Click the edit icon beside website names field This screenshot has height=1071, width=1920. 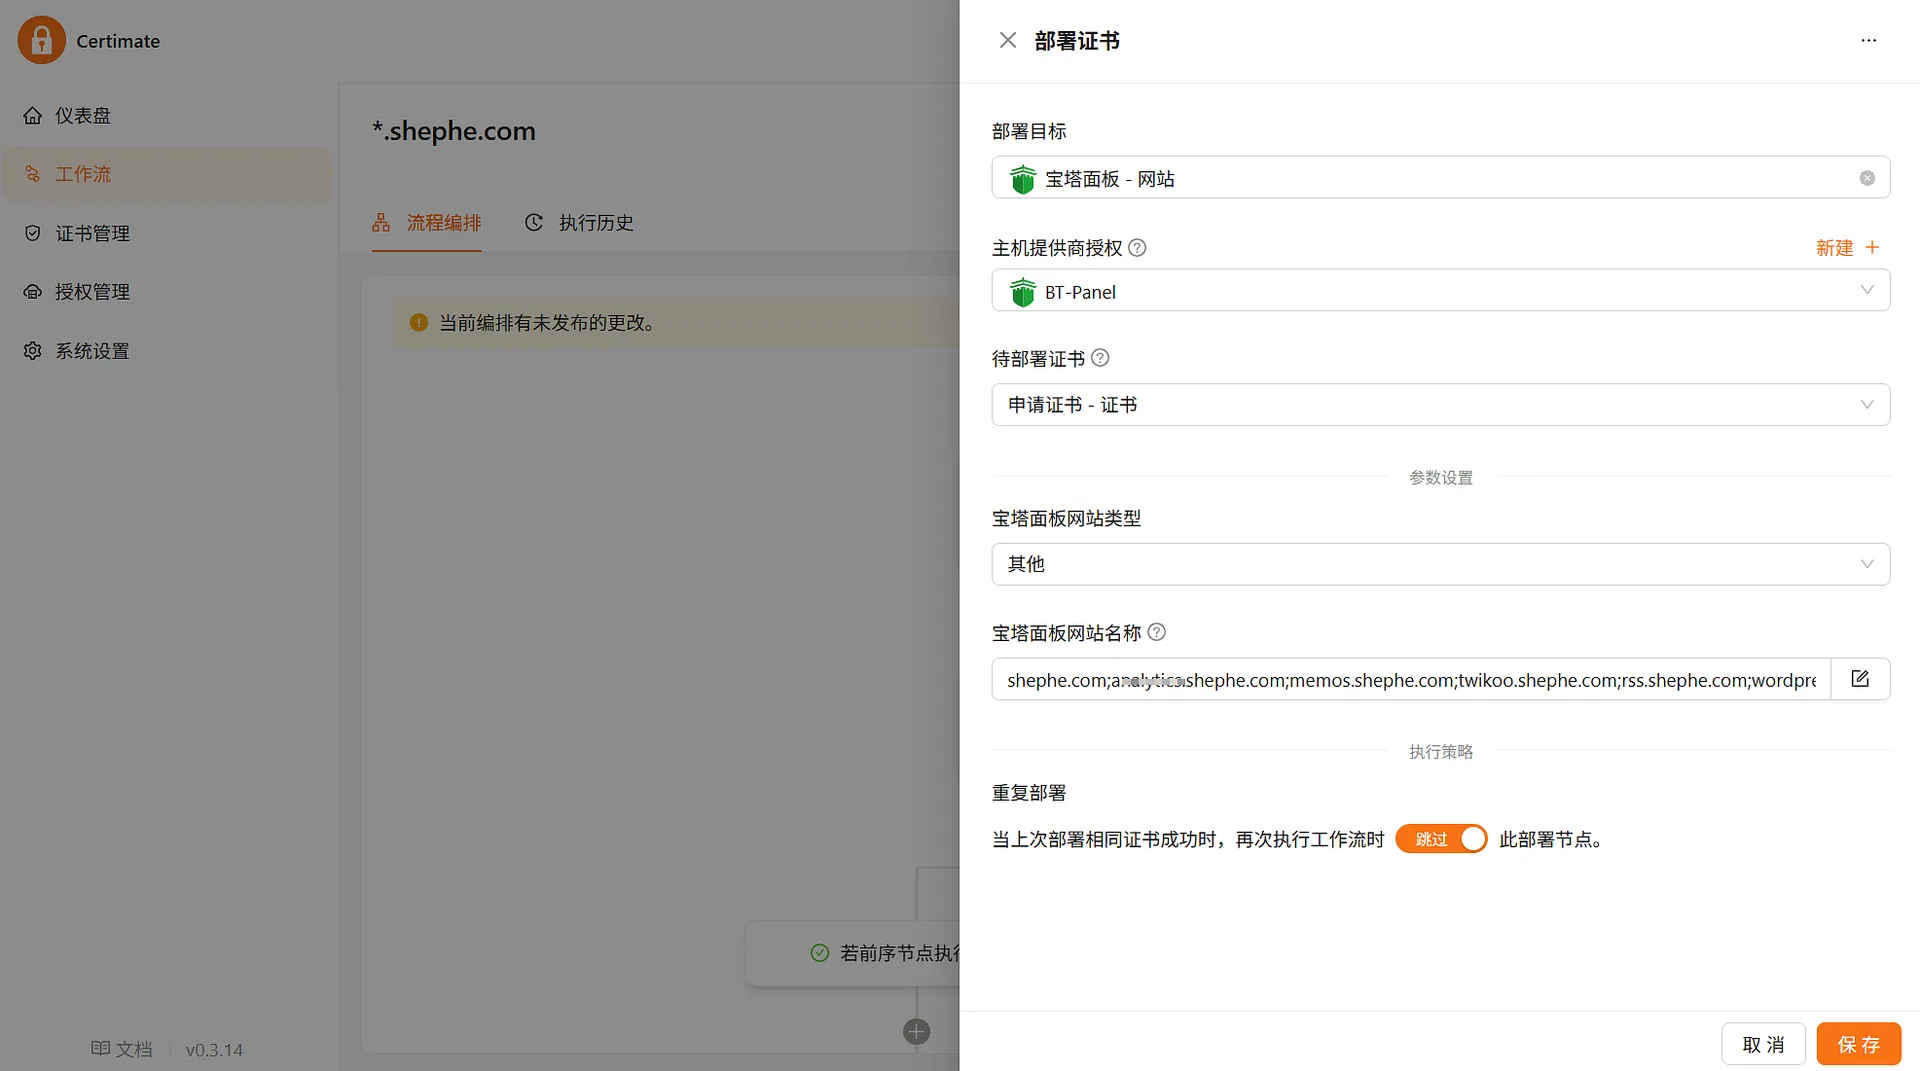coord(1860,679)
